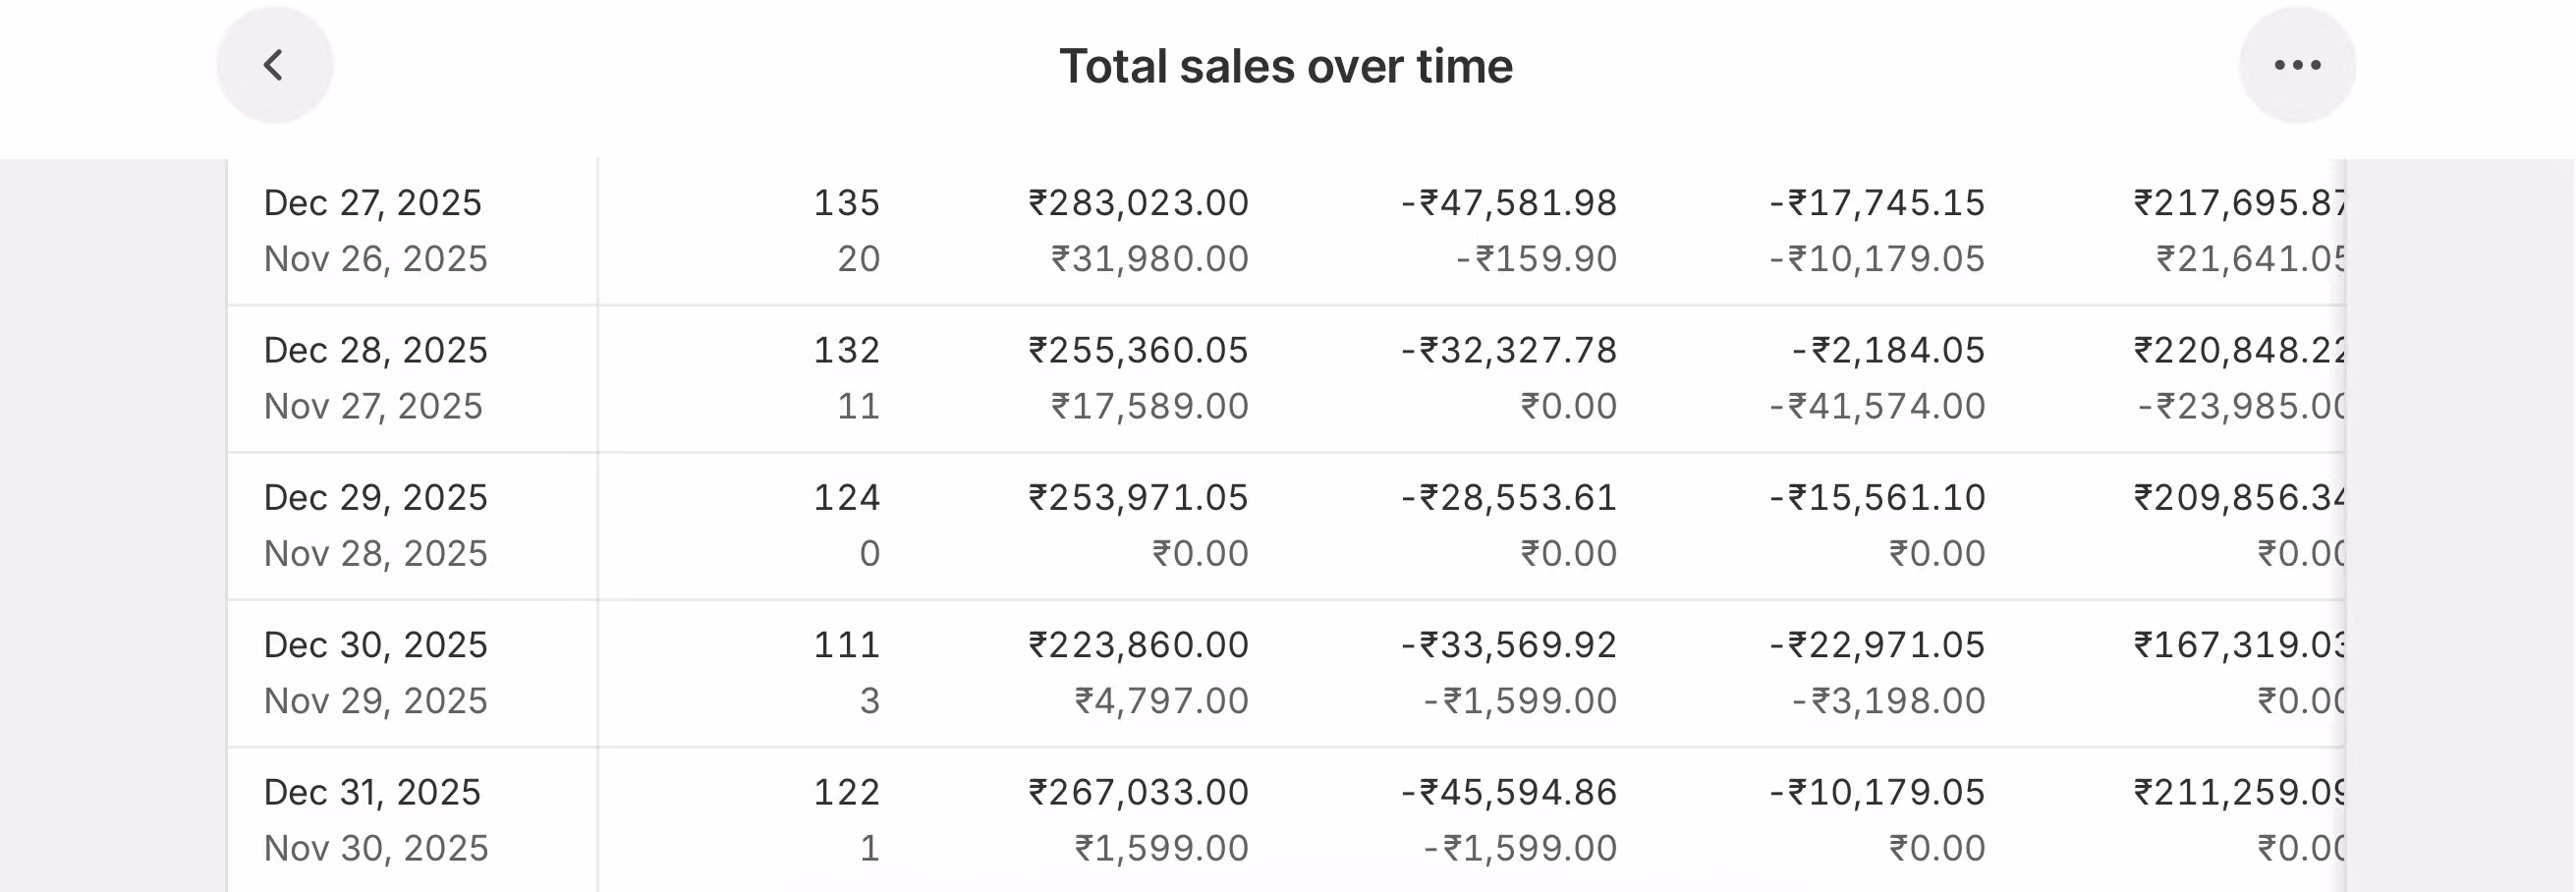This screenshot has width=2576, height=892.
Task: Click the 135 orders value
Action: click(846, 203)
